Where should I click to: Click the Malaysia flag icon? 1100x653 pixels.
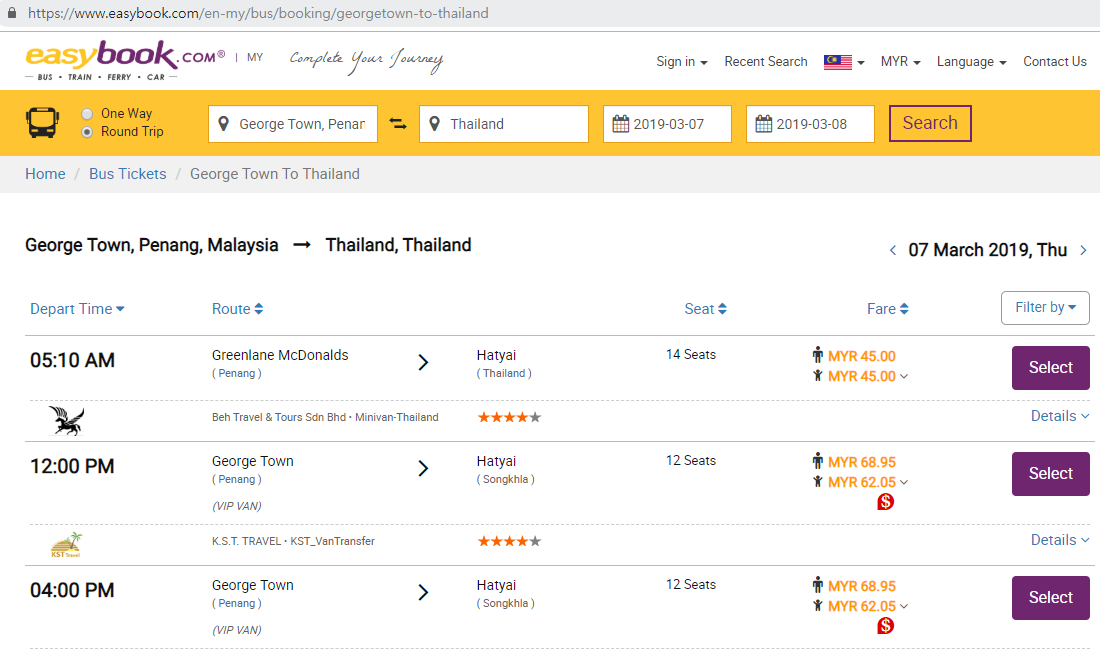838,62
